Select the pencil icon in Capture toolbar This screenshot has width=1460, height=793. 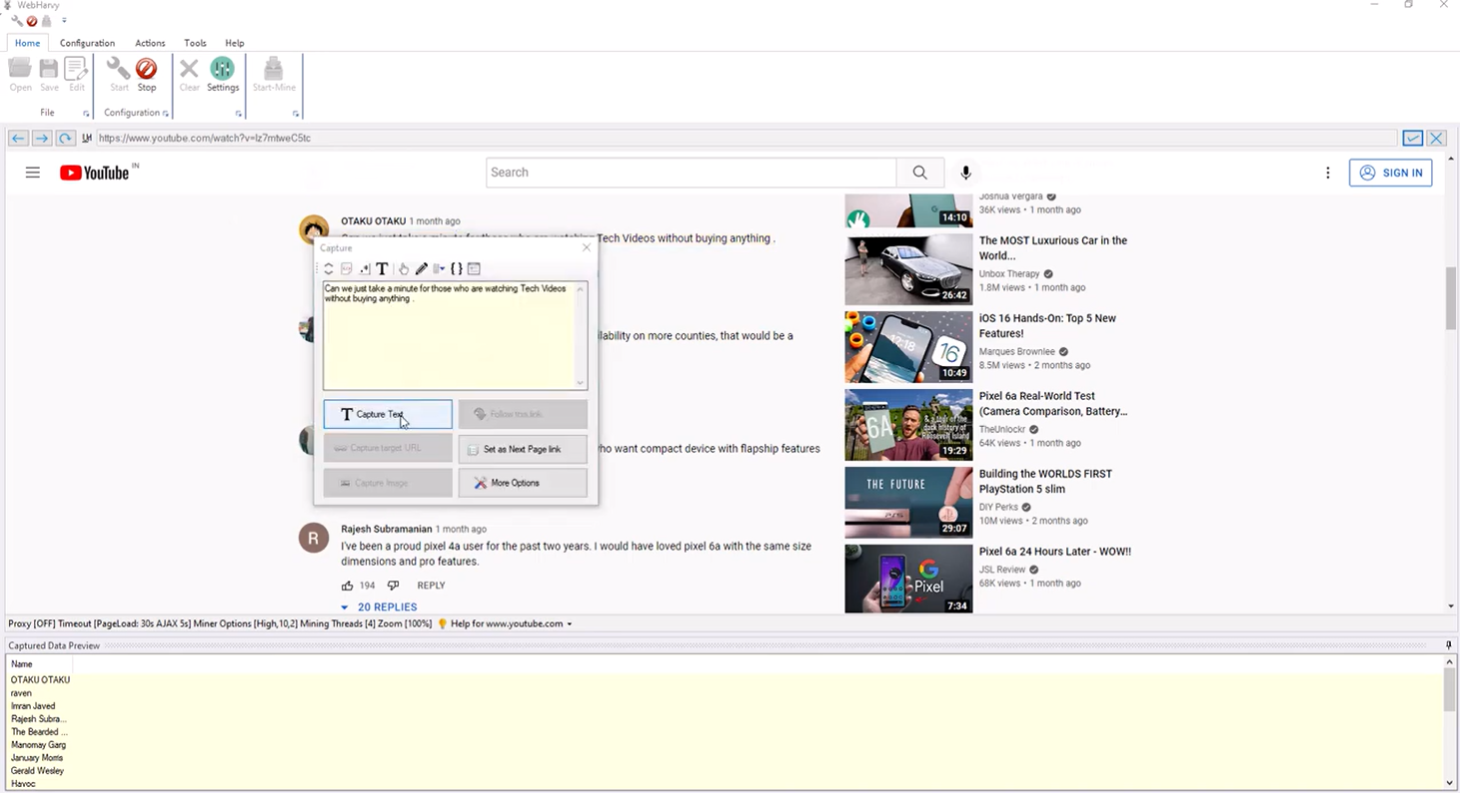421,269
